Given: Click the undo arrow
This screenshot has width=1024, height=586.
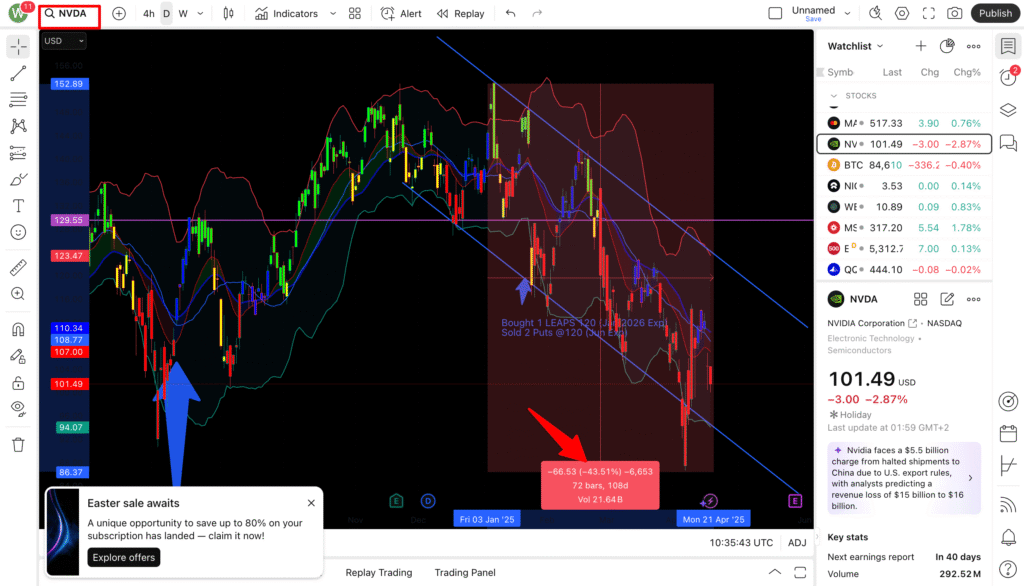Looking at the screenshot, I should click(x=511, y=14).
